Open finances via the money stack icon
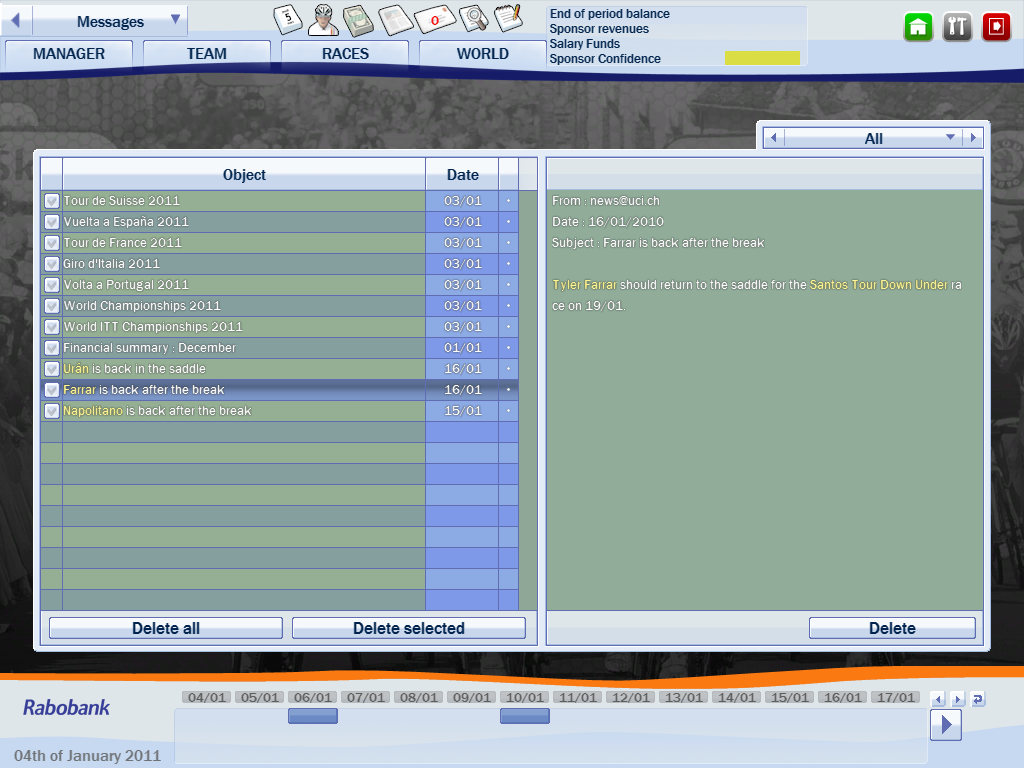Viewport: 1024px width, 768px height. click(358, 18)
